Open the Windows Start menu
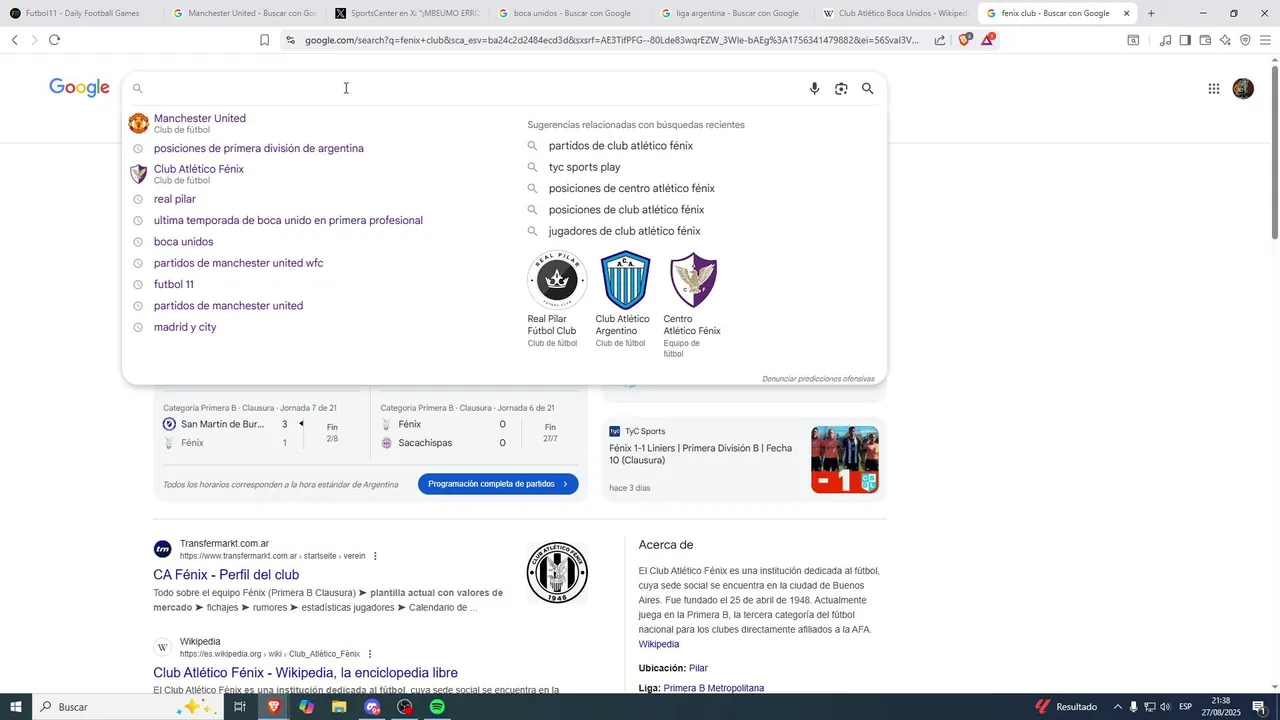The image size is (1280, 720). coord(16,707)
